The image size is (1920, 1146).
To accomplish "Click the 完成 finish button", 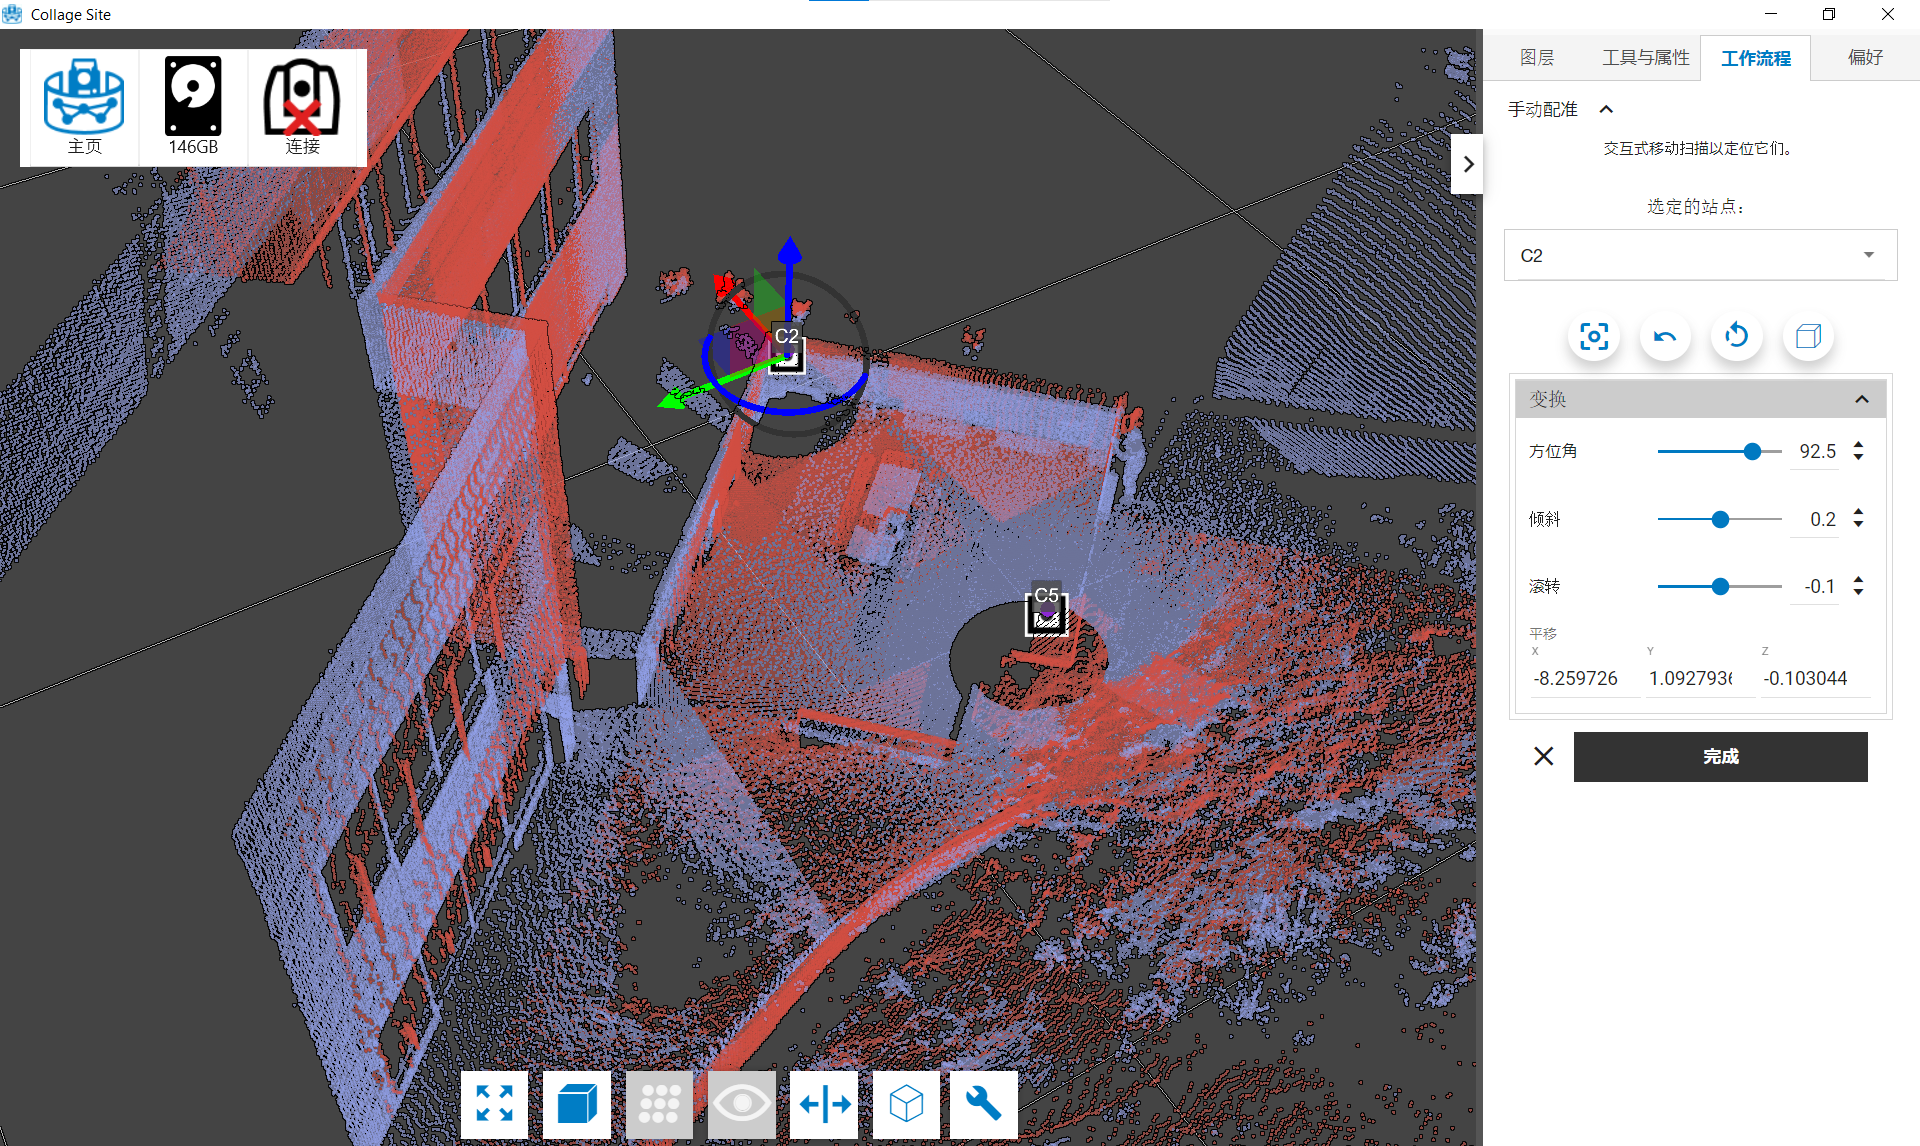I will (1720, 757).
